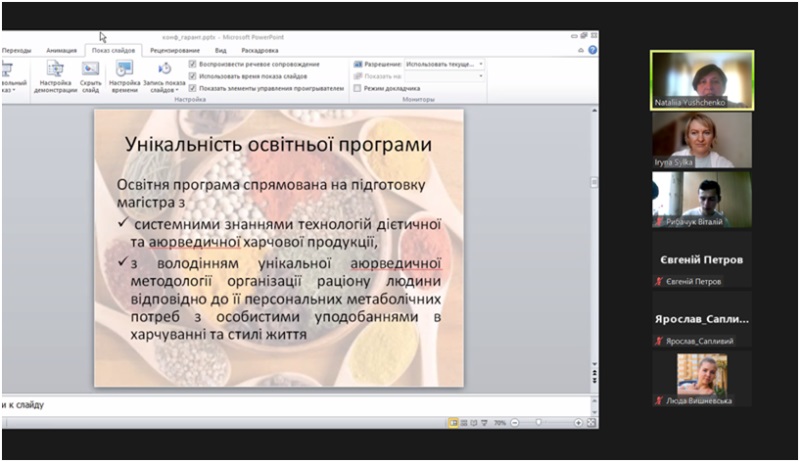The image size is (800, 462).
Task: Open the Анимация ribbon tab
Action: [62, 49]
